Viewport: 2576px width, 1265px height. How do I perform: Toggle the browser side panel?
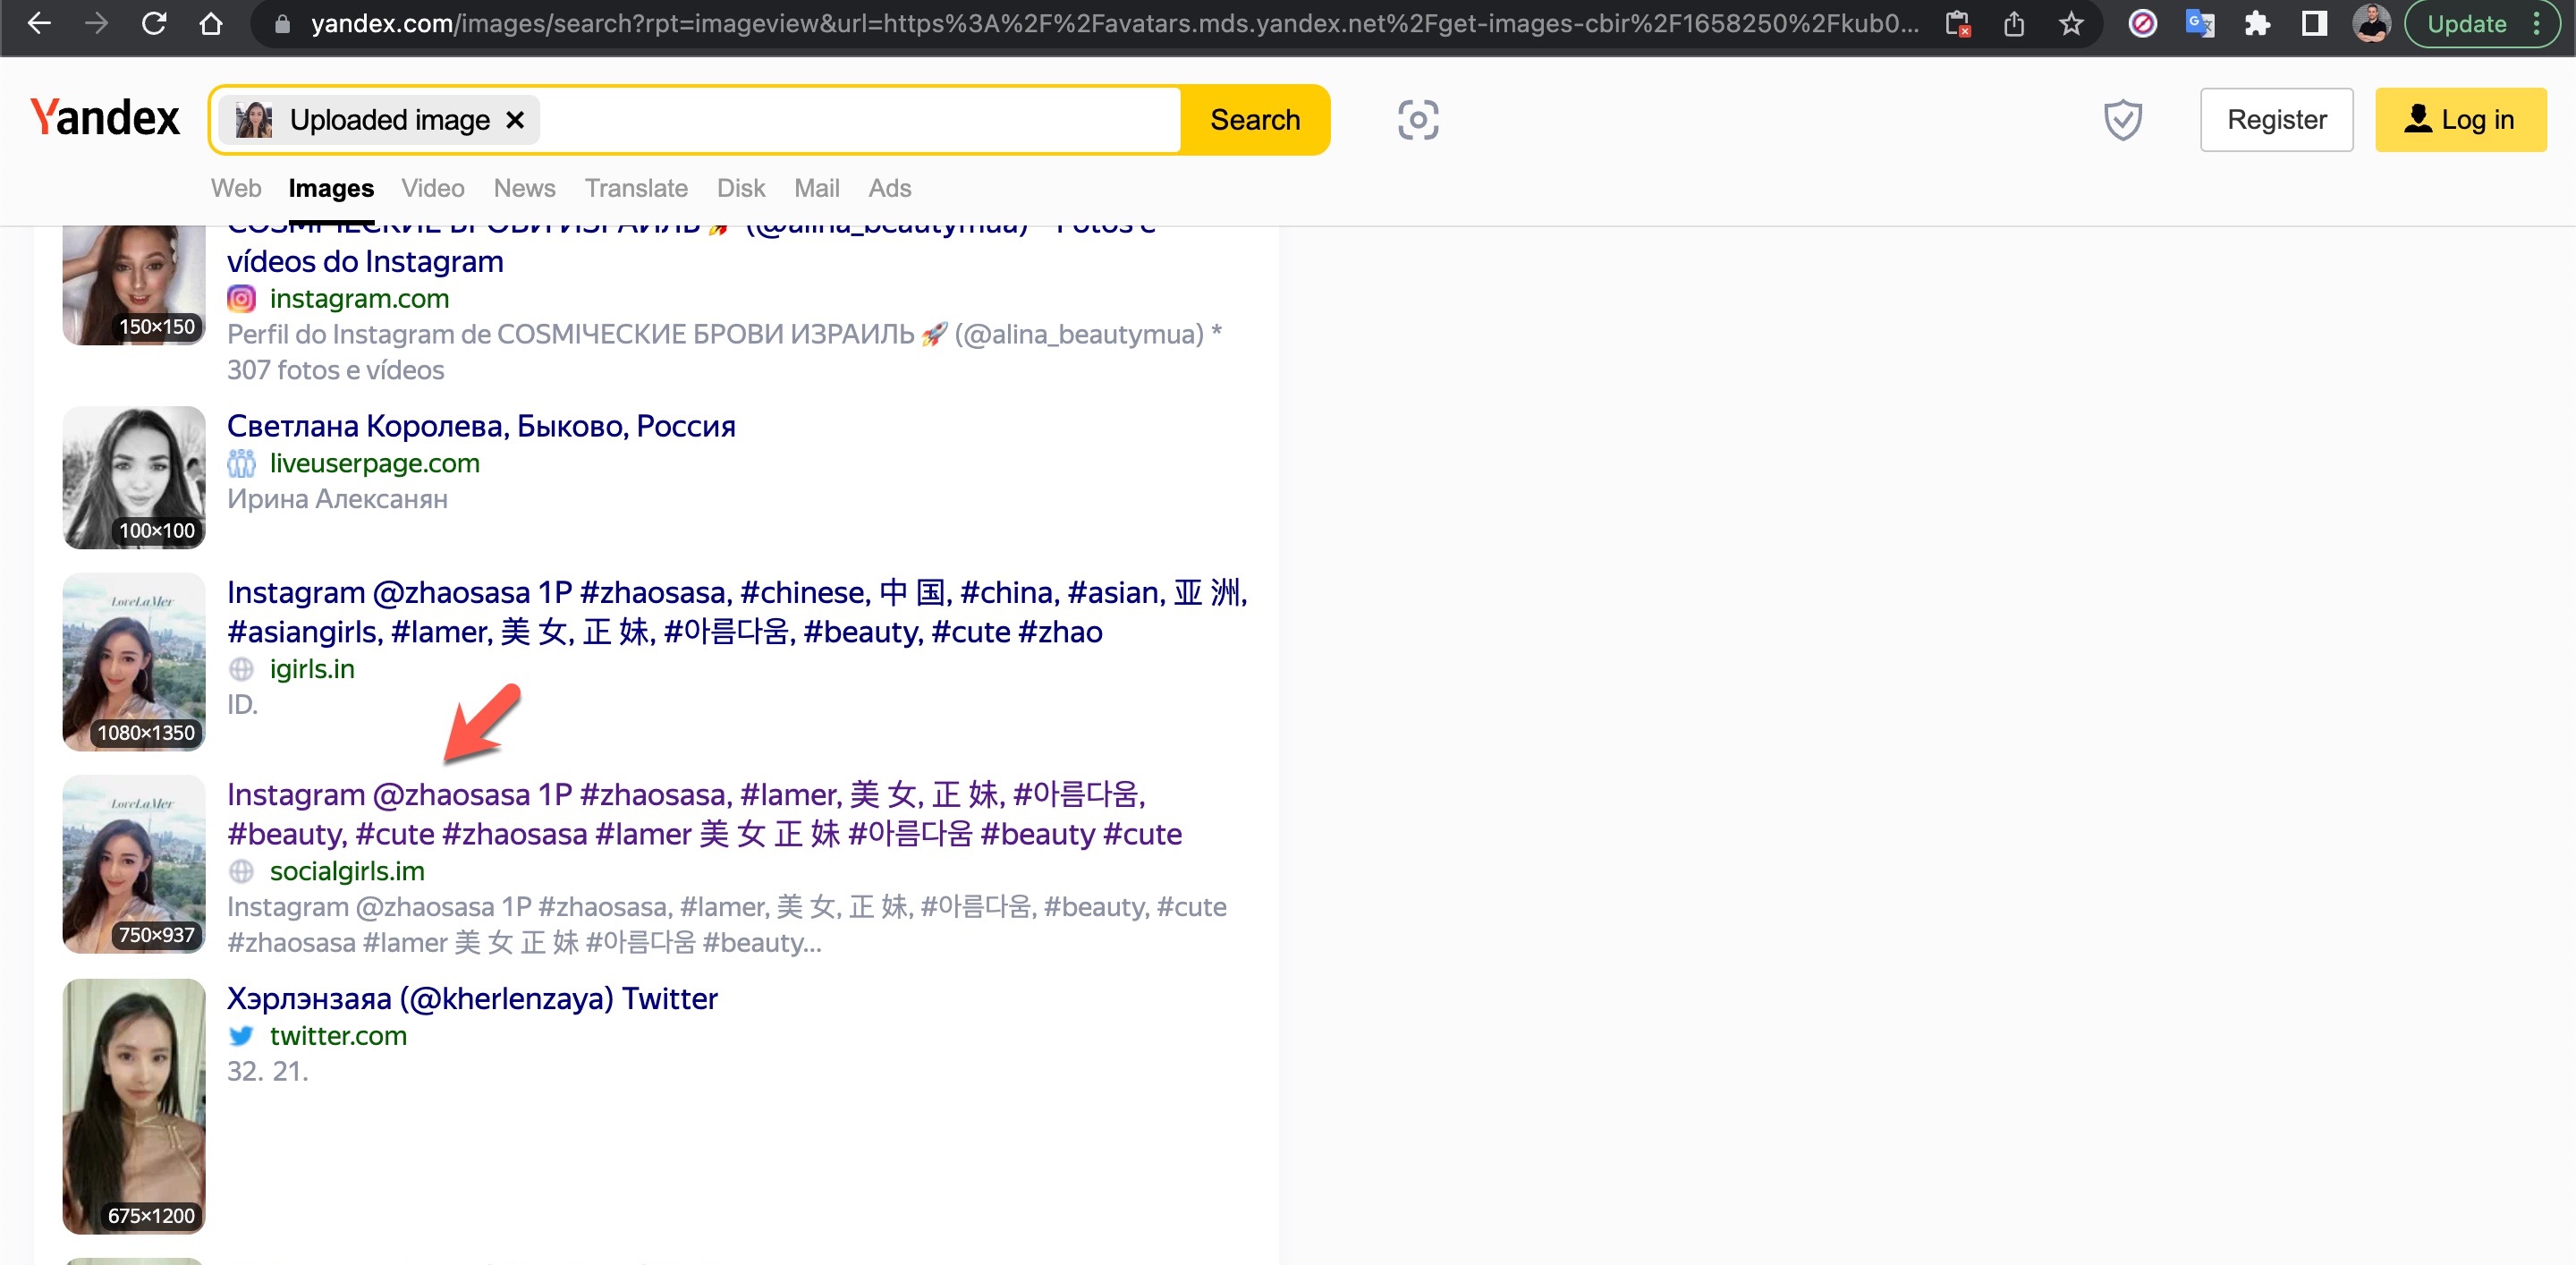(x=2314, y=24)
